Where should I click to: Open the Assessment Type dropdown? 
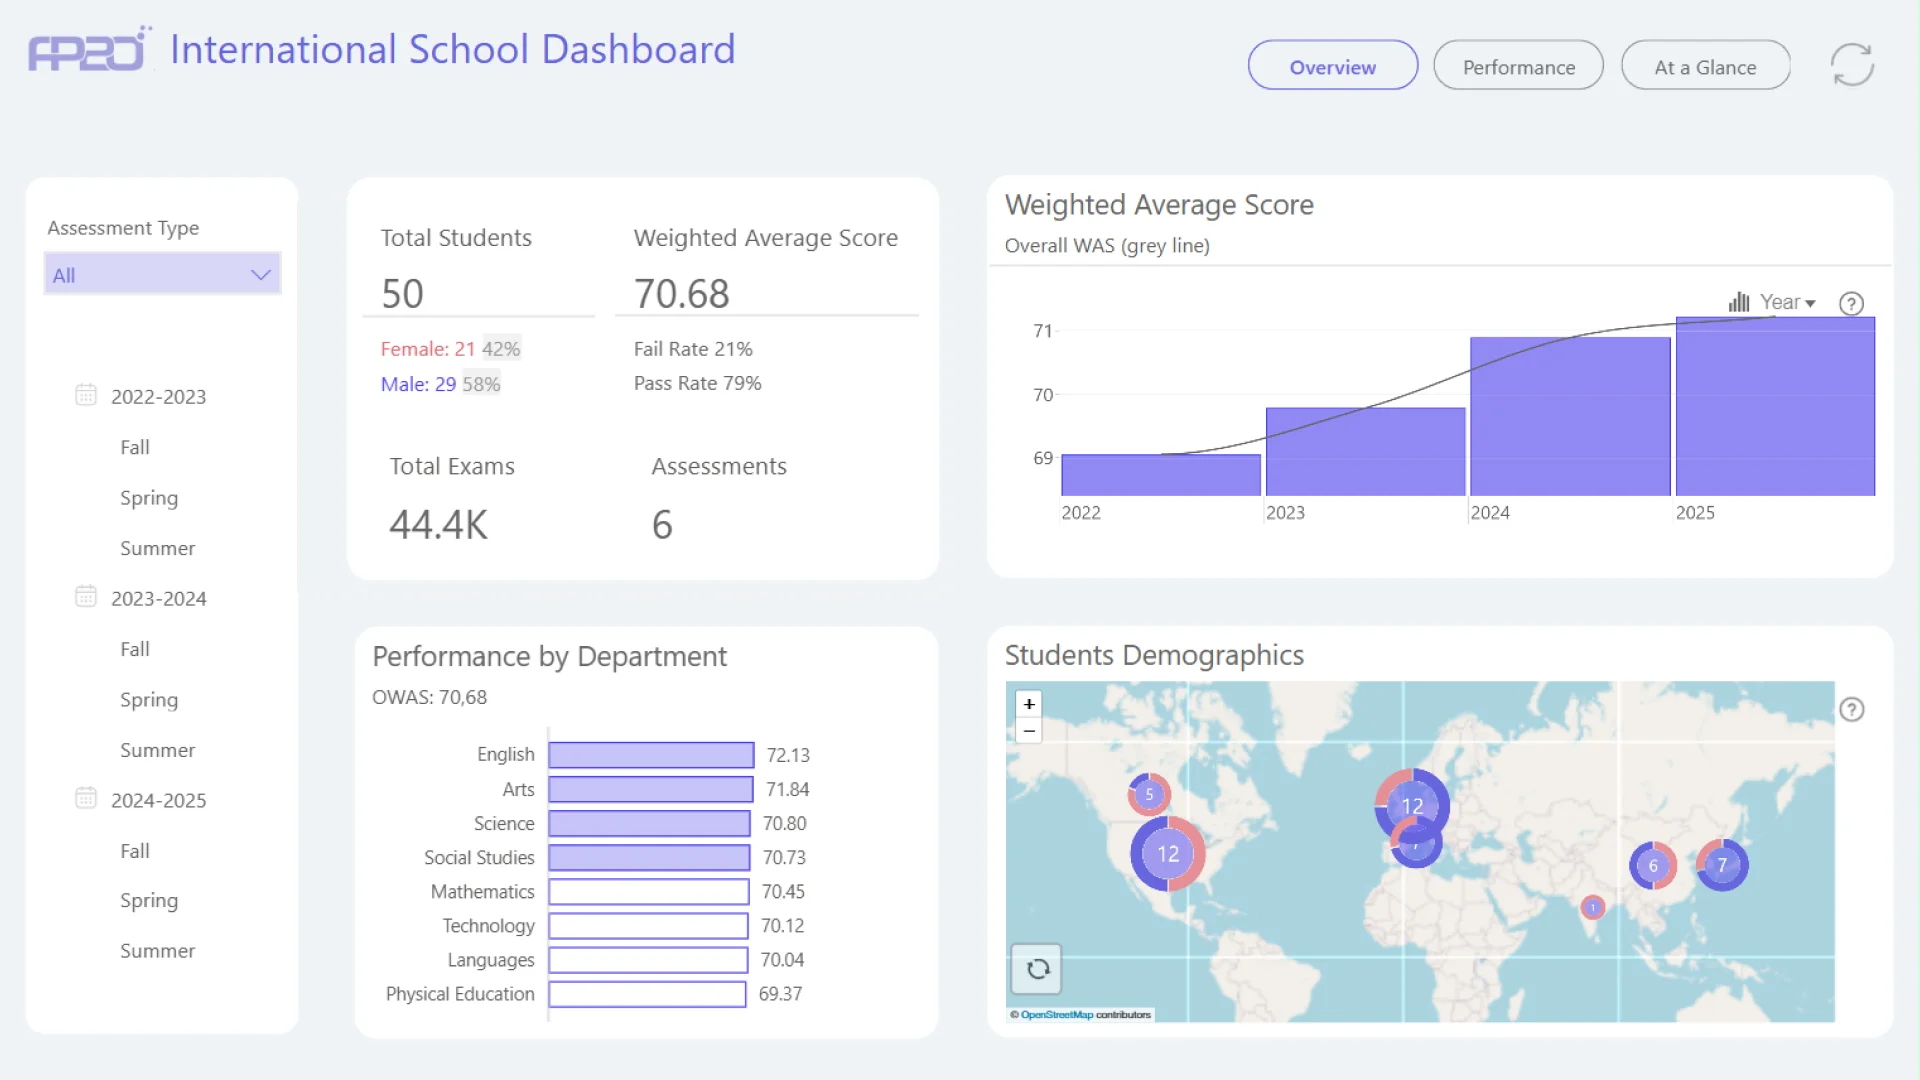(x=162, y=275)
